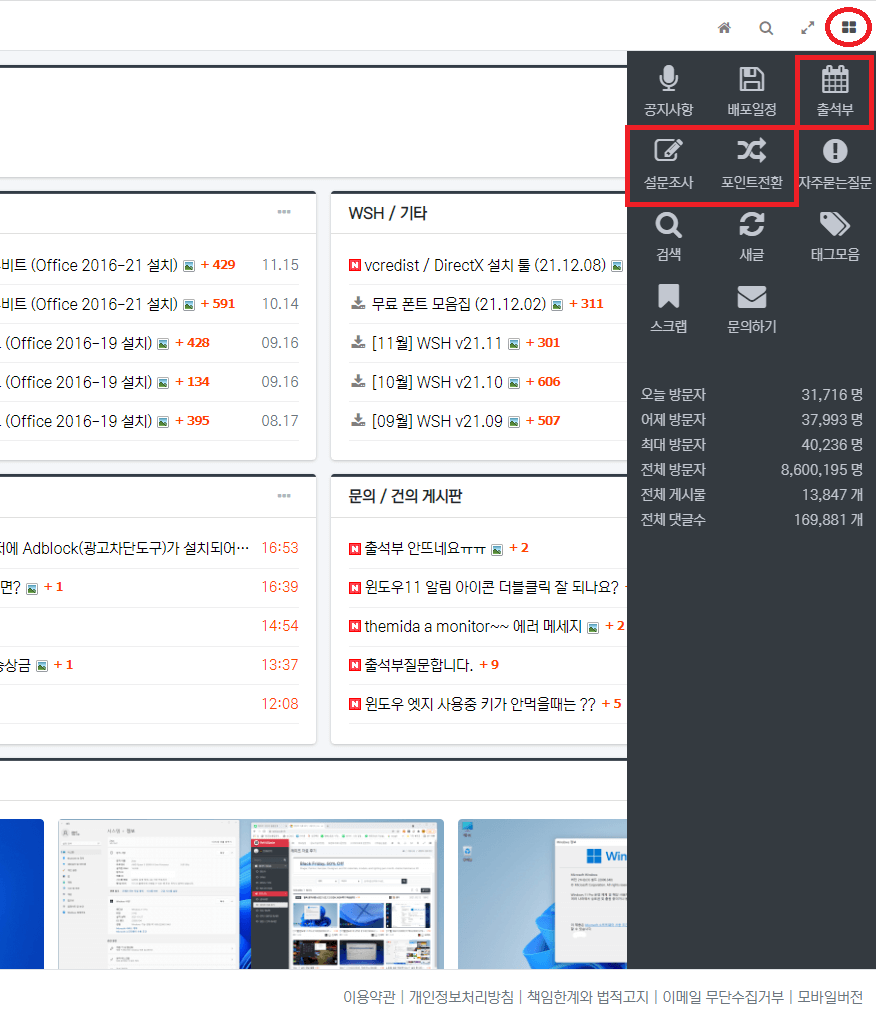Open the [11월] WSH v21.11 post
The height and width of the screenshot is (1024, 876).
[x=436, y=343]
